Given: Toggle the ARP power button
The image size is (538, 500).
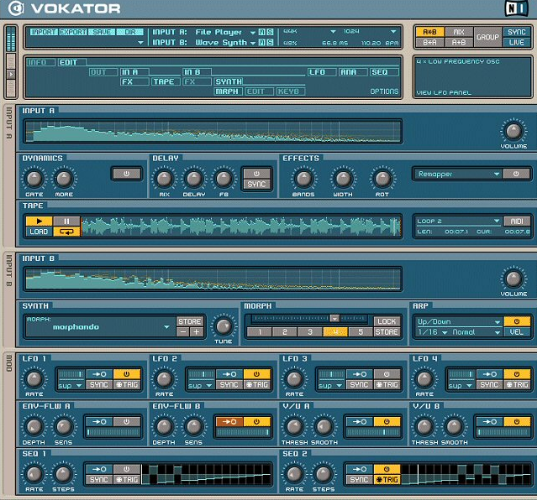Looking at the screenshot, I should [516, 322].
